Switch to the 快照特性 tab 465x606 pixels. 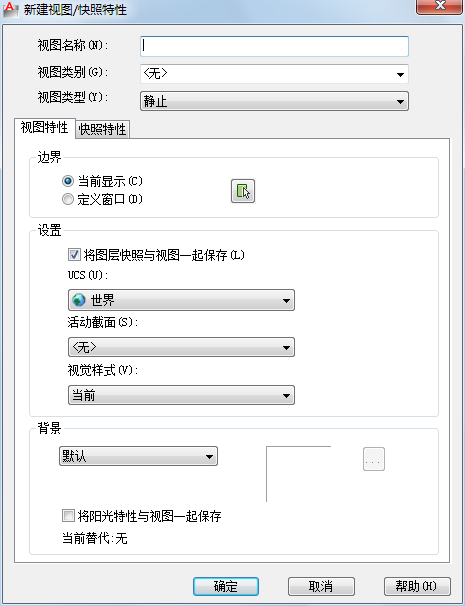tap(102, 129)
